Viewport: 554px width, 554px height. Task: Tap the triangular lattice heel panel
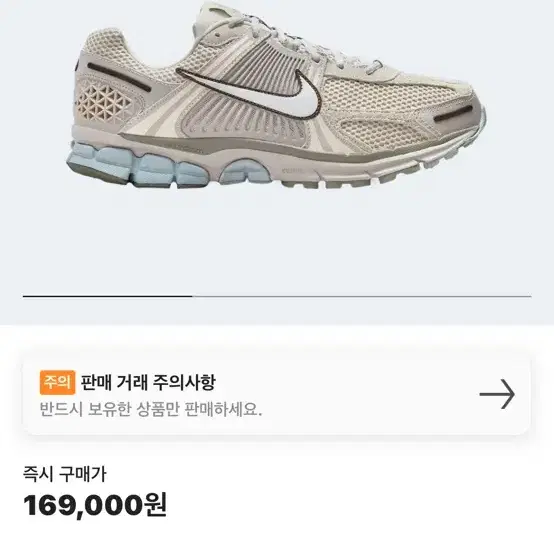104,103
